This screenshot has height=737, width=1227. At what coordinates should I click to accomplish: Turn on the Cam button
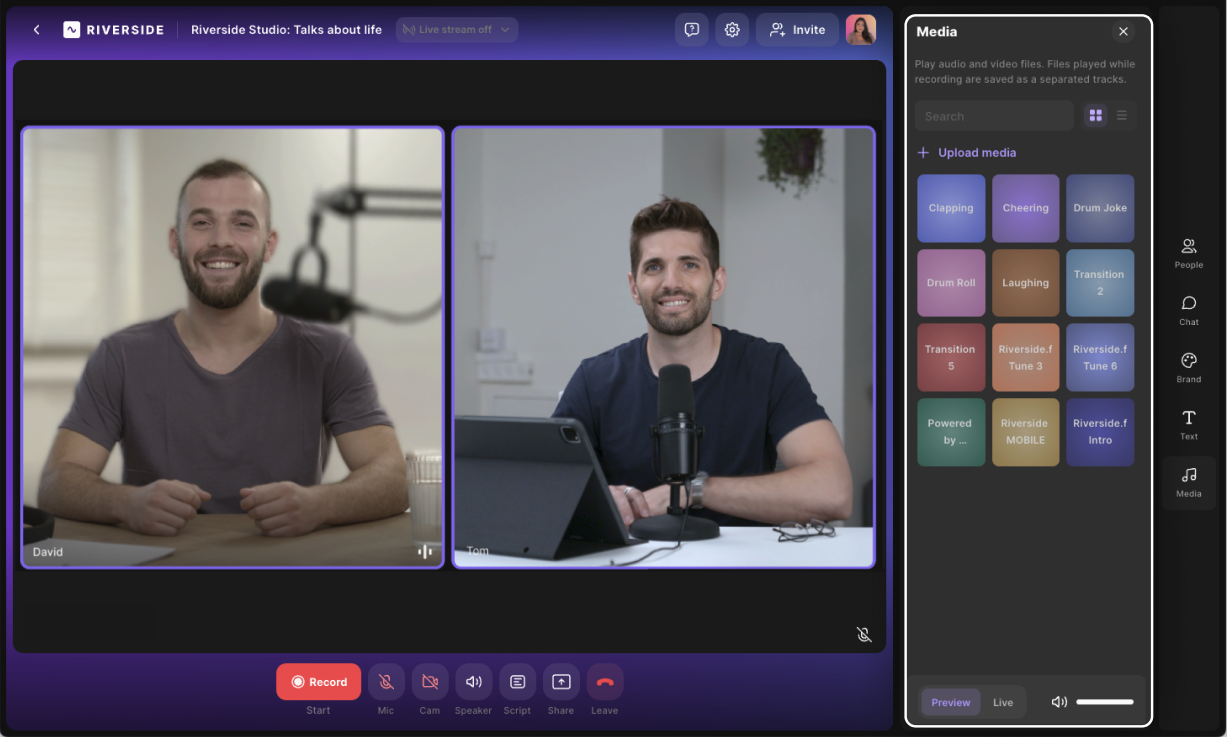(430, 682)
